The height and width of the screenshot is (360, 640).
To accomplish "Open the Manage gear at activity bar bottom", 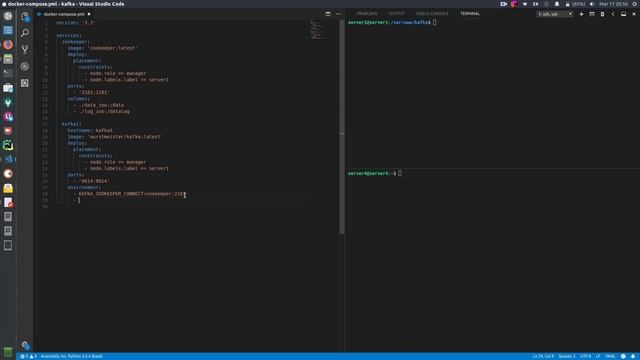I will [25, 346].
